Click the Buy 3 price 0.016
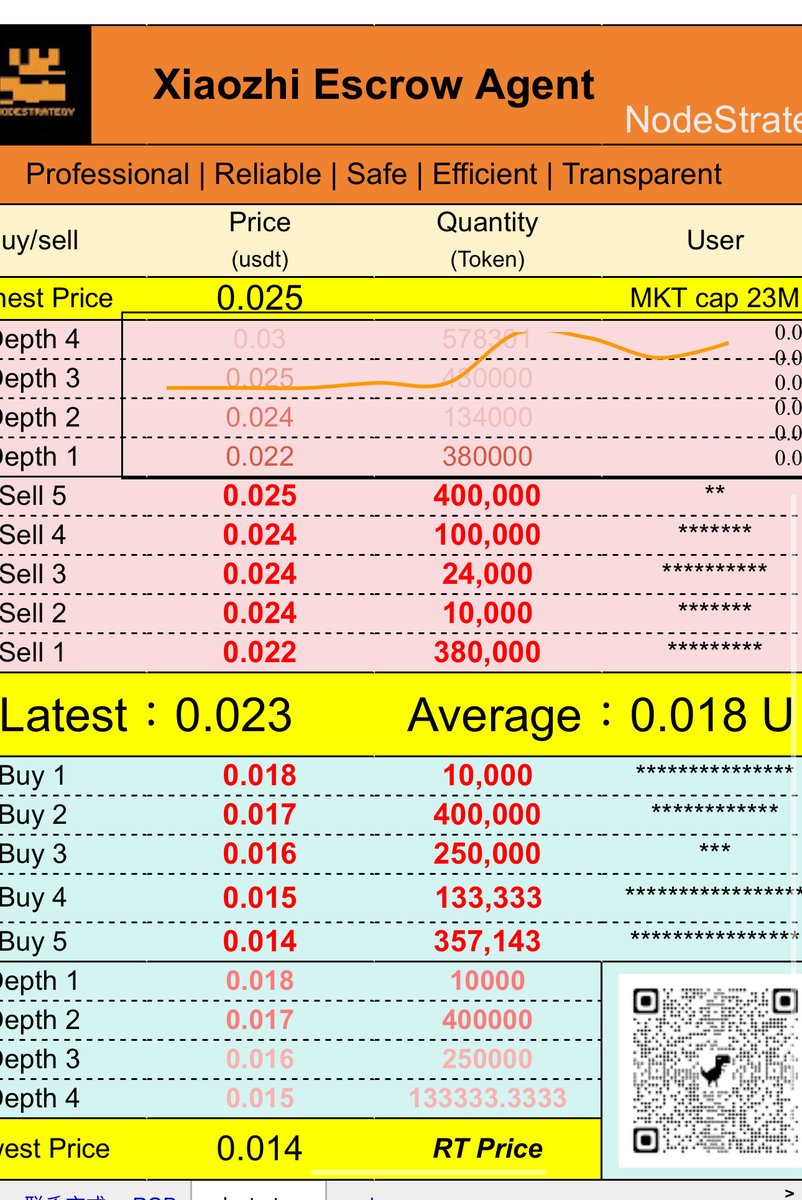The image size is (802, 1200). (260, 854)
